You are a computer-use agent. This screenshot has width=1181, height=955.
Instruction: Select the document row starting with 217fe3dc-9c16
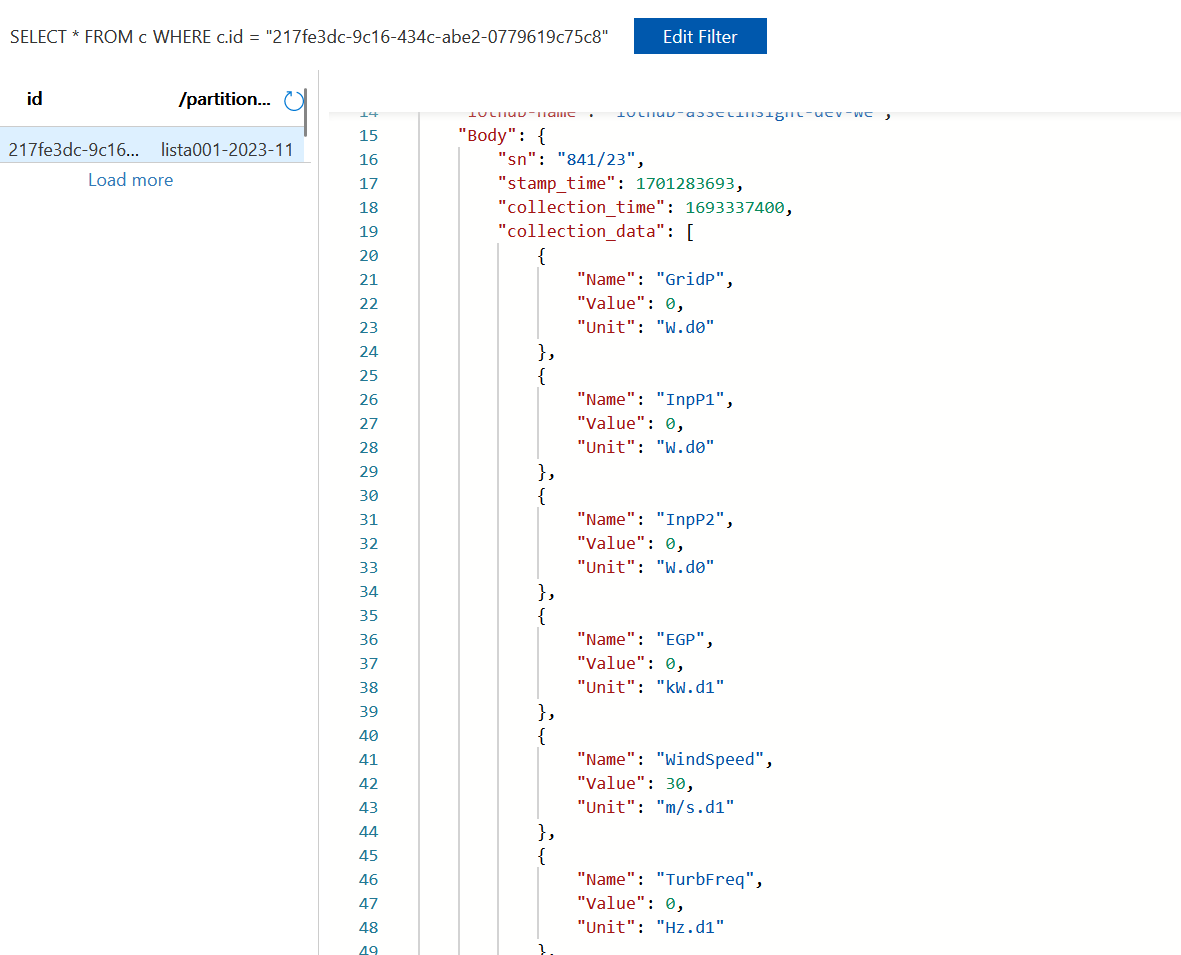point(73,147)
